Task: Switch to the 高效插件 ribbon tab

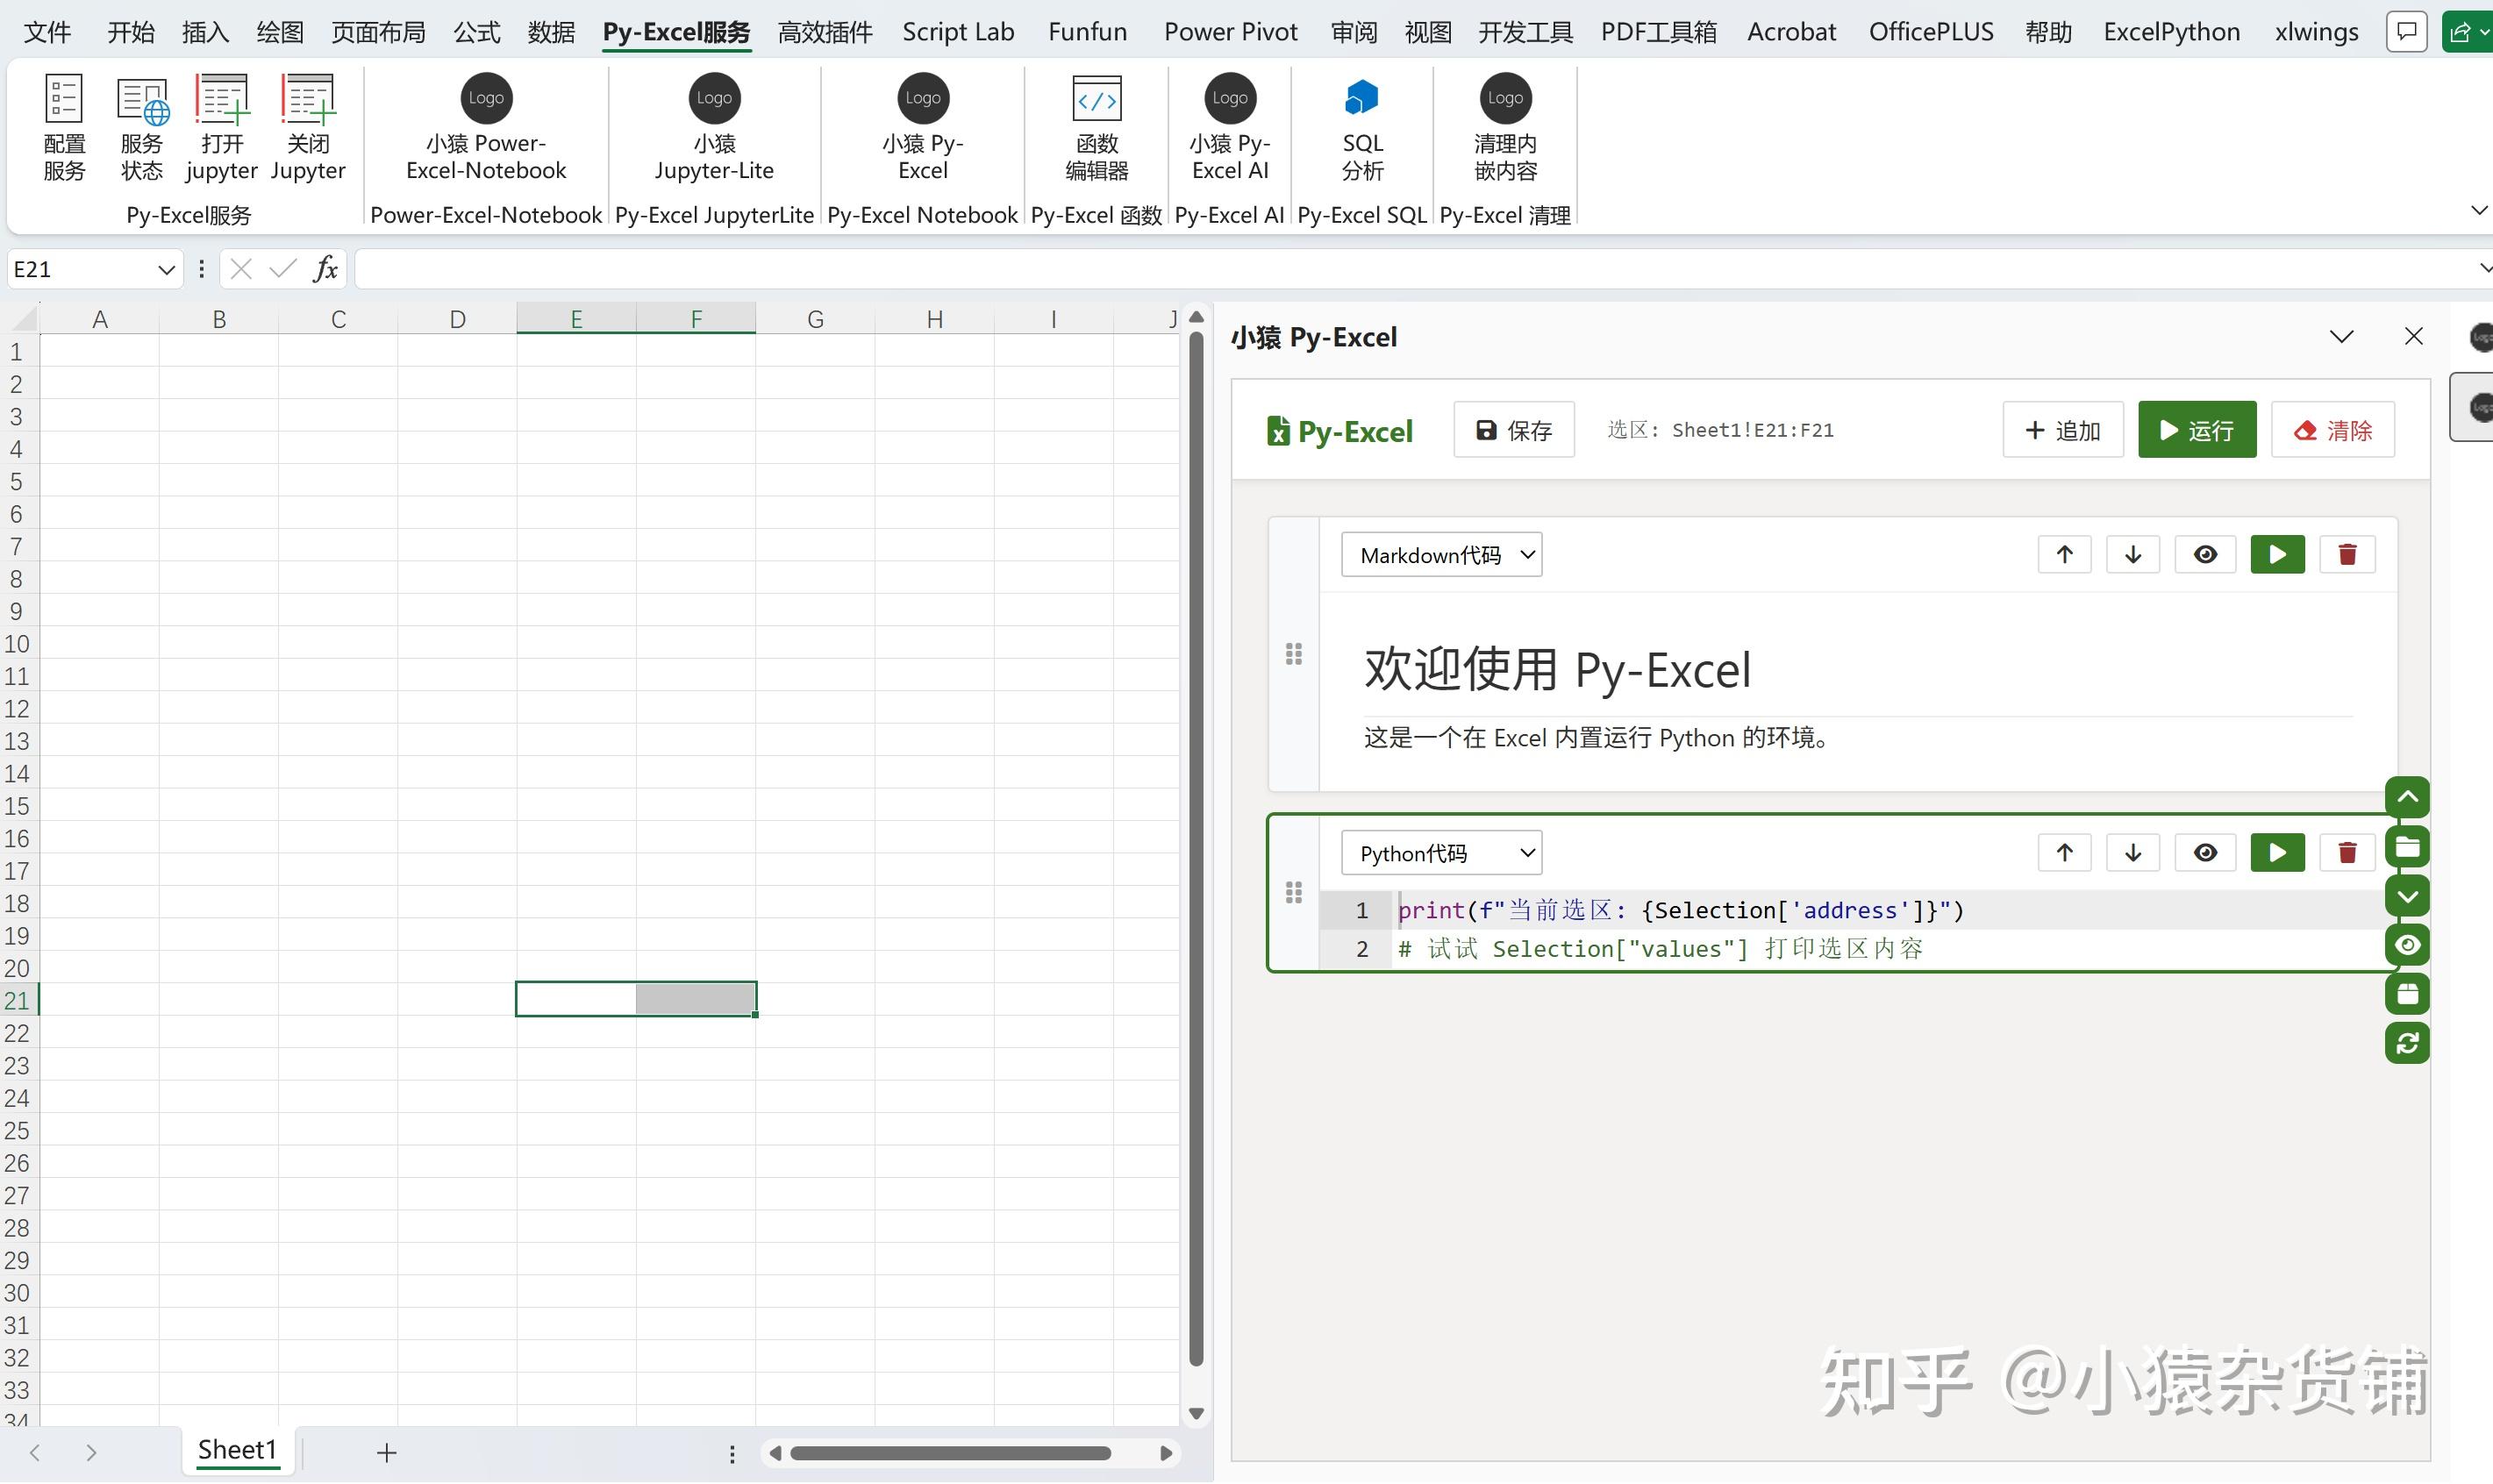Action: [825, 32]
